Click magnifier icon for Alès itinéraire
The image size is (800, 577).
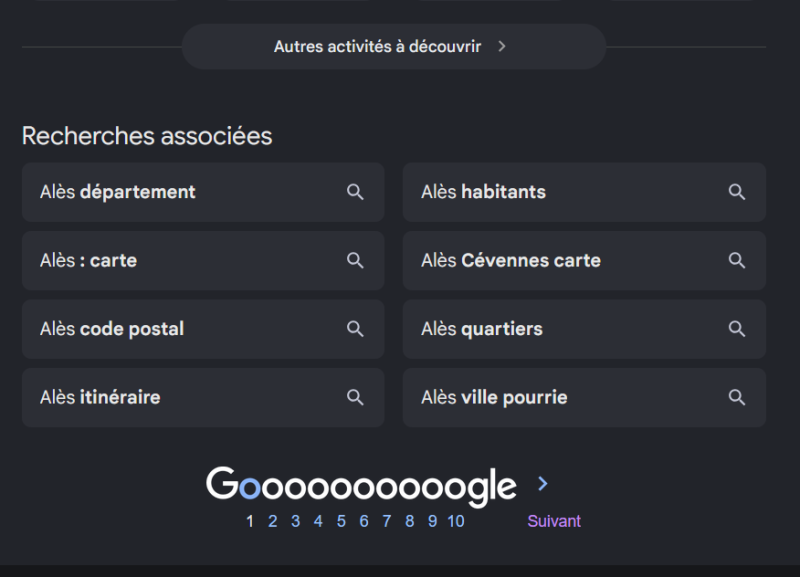tap(355, 397)
